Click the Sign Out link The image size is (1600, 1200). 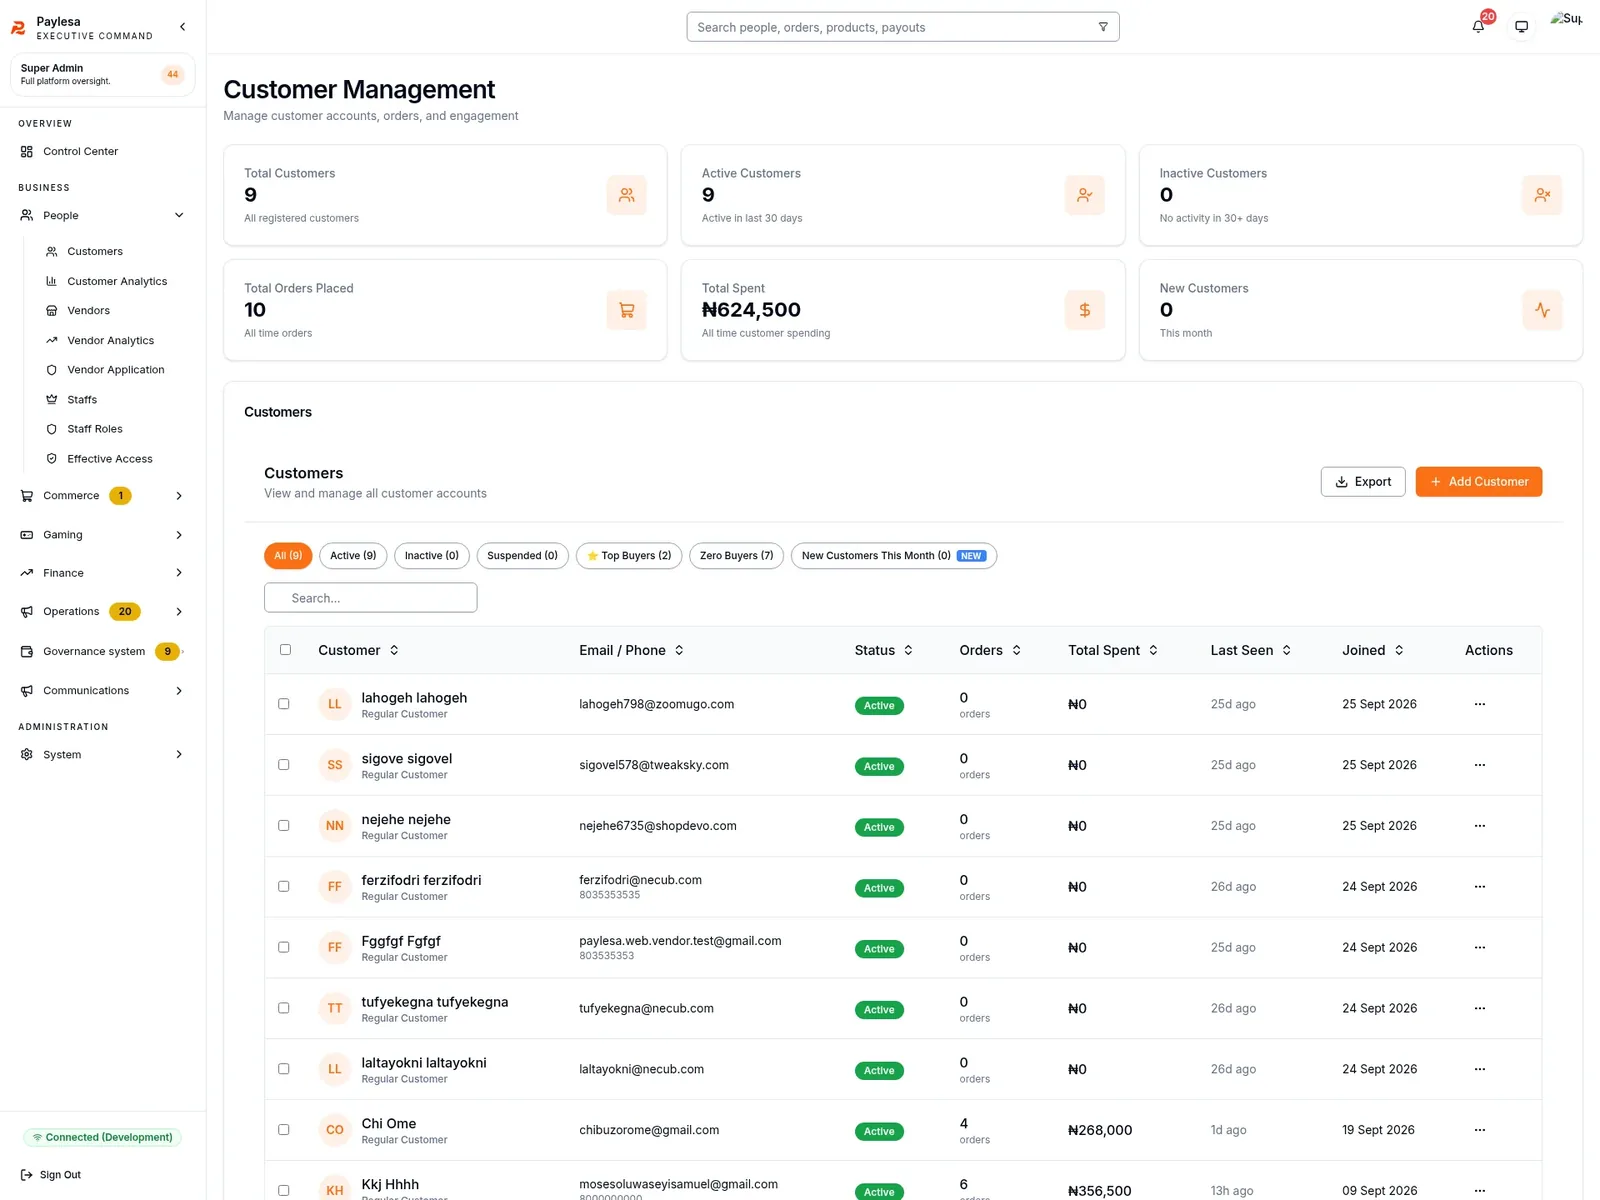pyautogui.click(x=51, y=1175)
